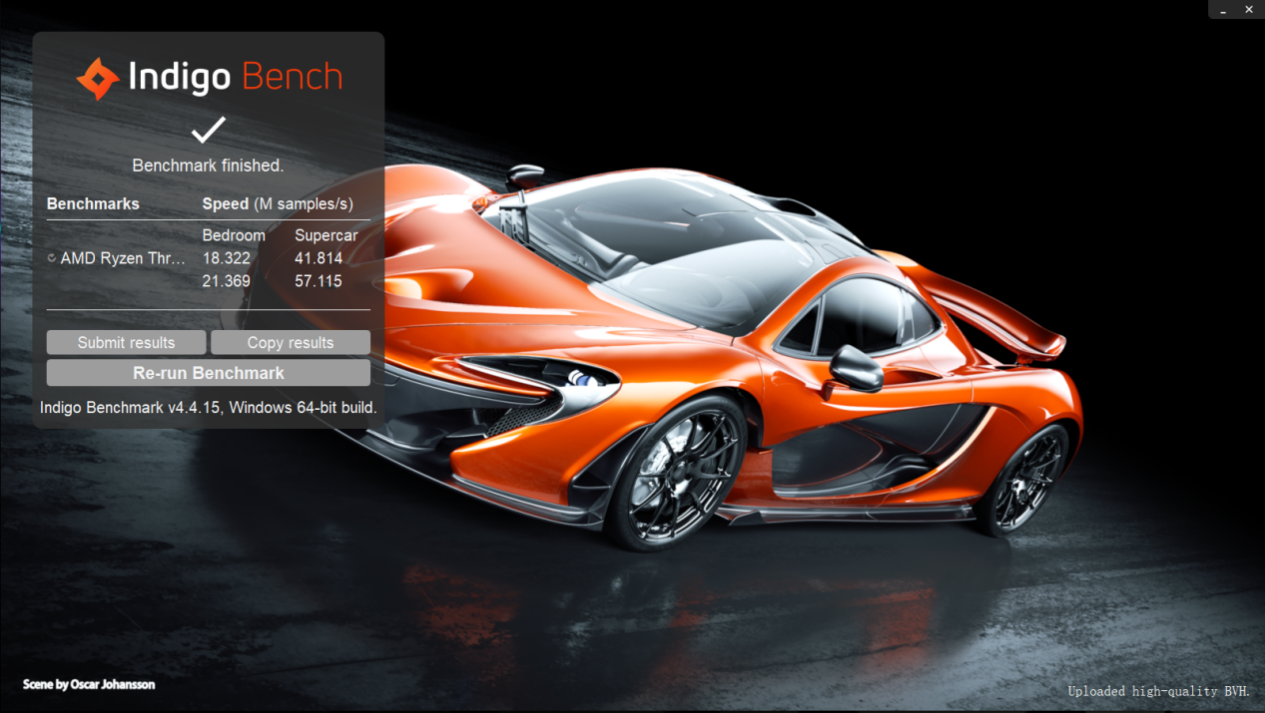Click the Benchmark finished status text
The image size is (1265, 713).
(208, 165)
